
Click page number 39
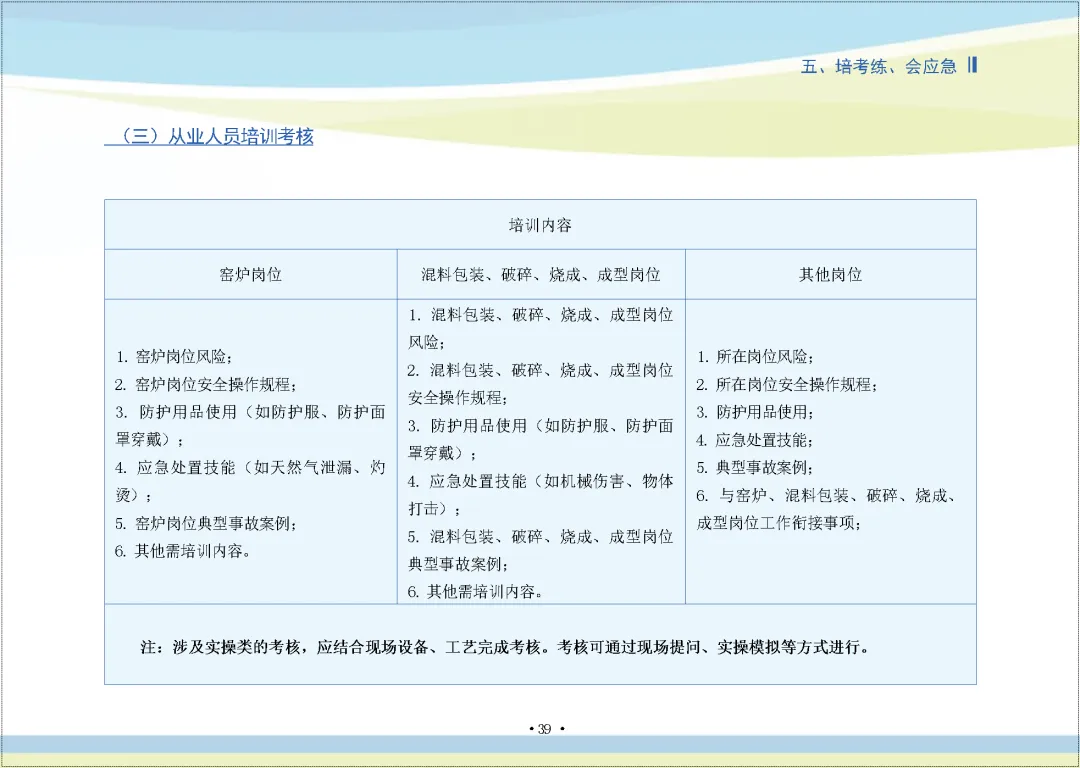(545, 729)
